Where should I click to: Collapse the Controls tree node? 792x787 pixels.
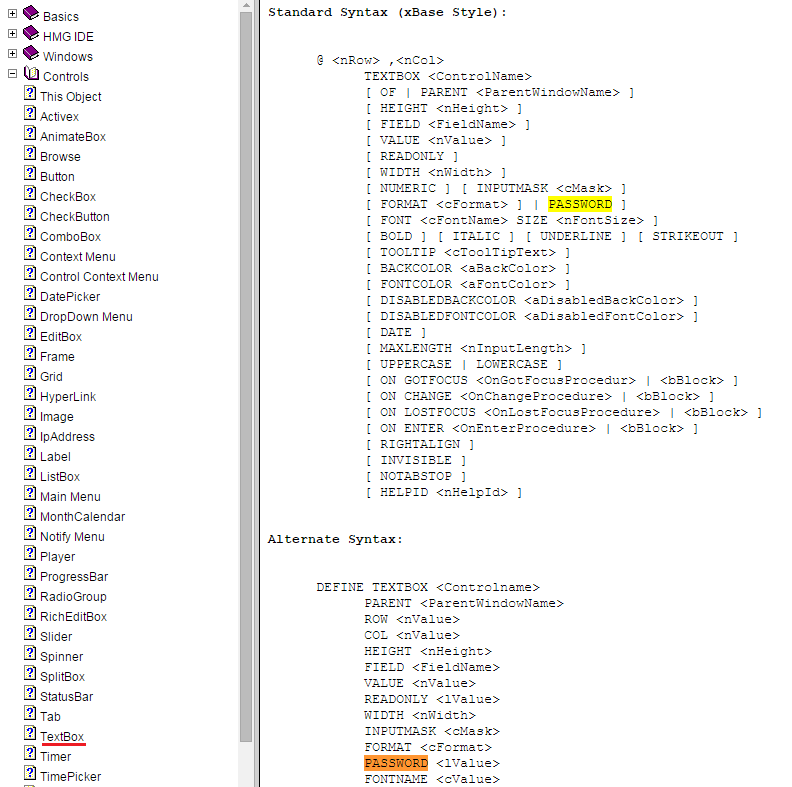12,75
